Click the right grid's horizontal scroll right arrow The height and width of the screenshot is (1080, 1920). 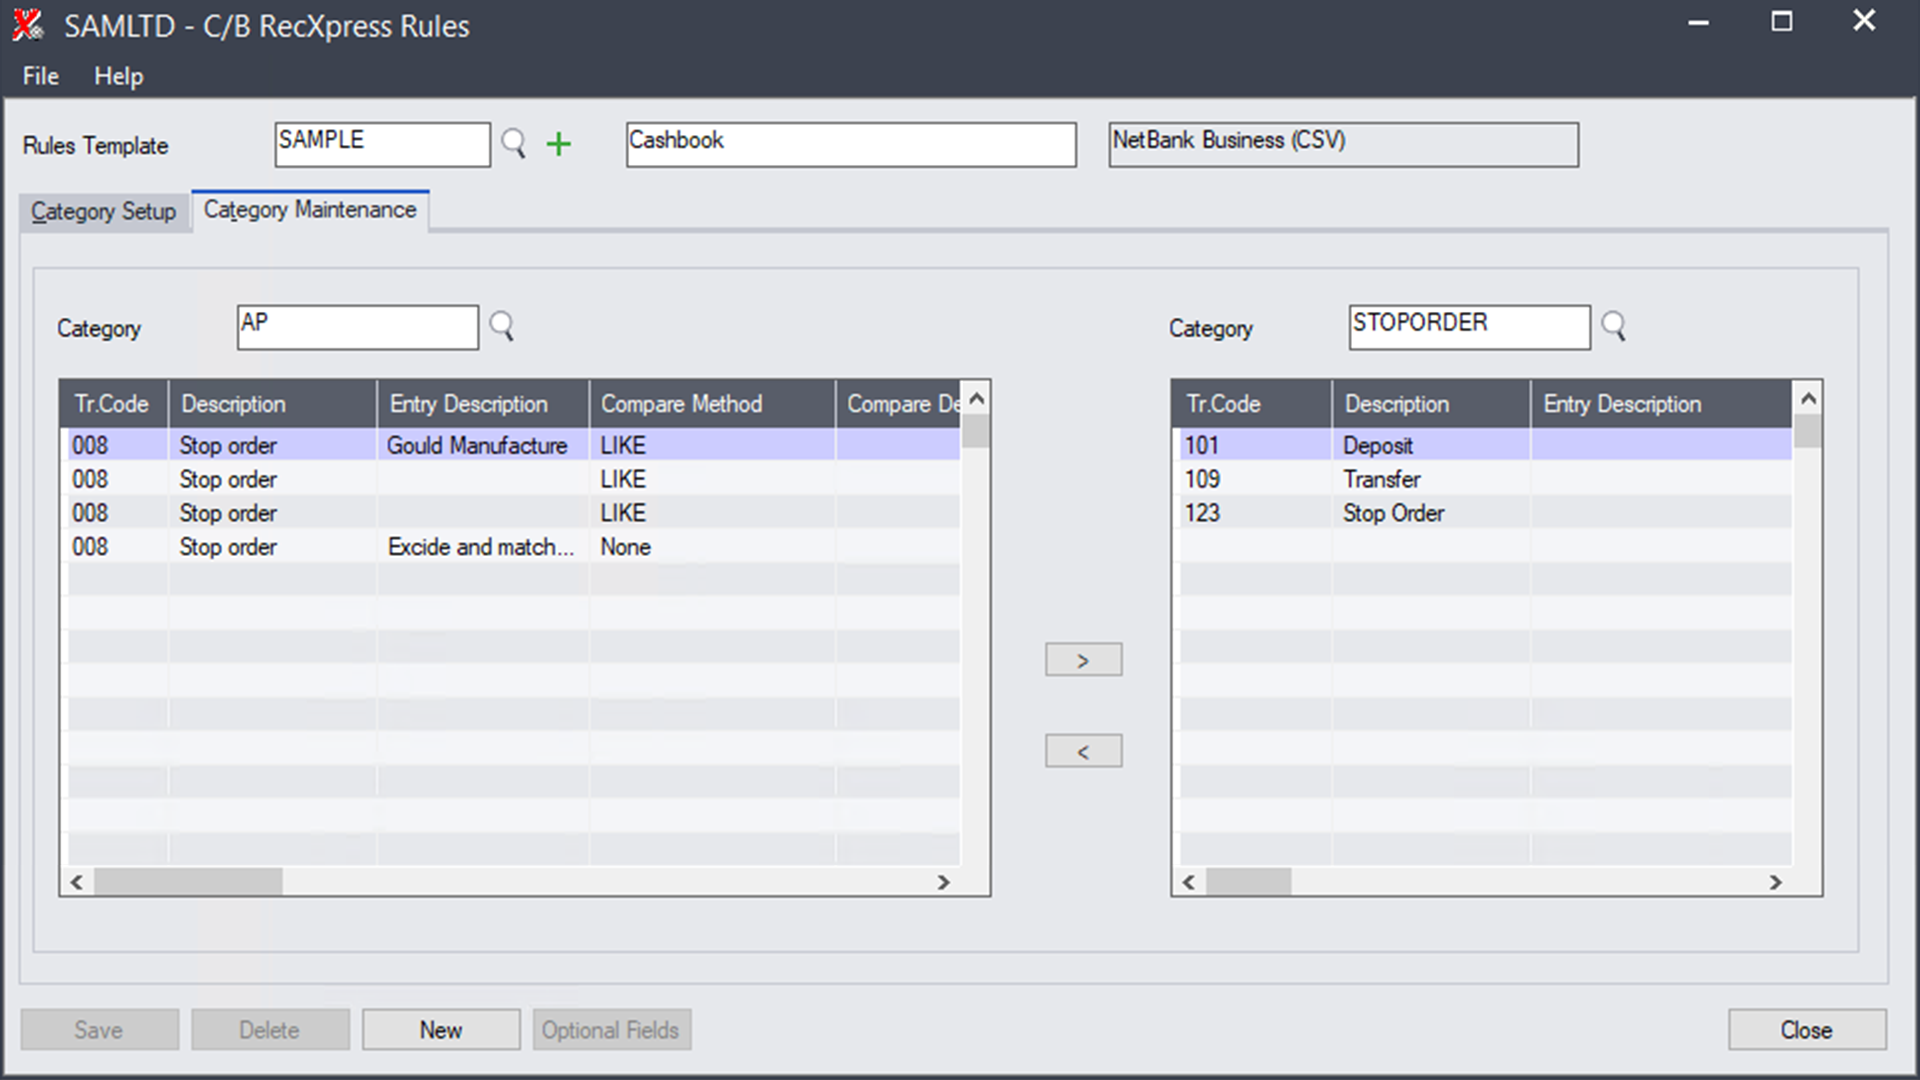(x=1775, y=882)
